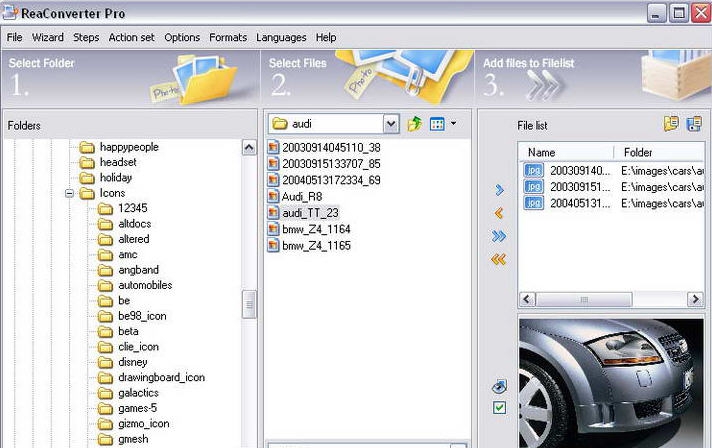Select the holiday folder
The image size is (712, 448).
point(116,177)
